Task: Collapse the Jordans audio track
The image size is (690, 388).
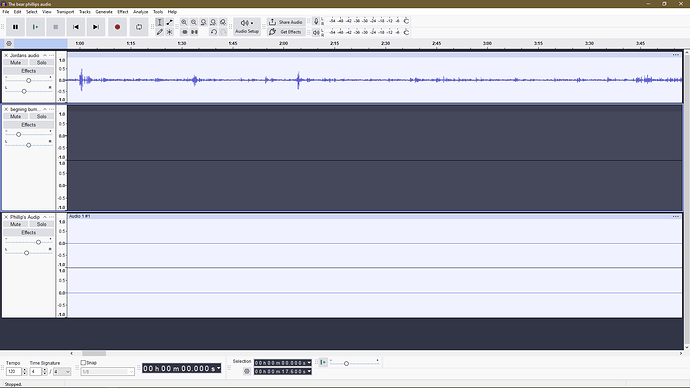Action: click(45, 55)
